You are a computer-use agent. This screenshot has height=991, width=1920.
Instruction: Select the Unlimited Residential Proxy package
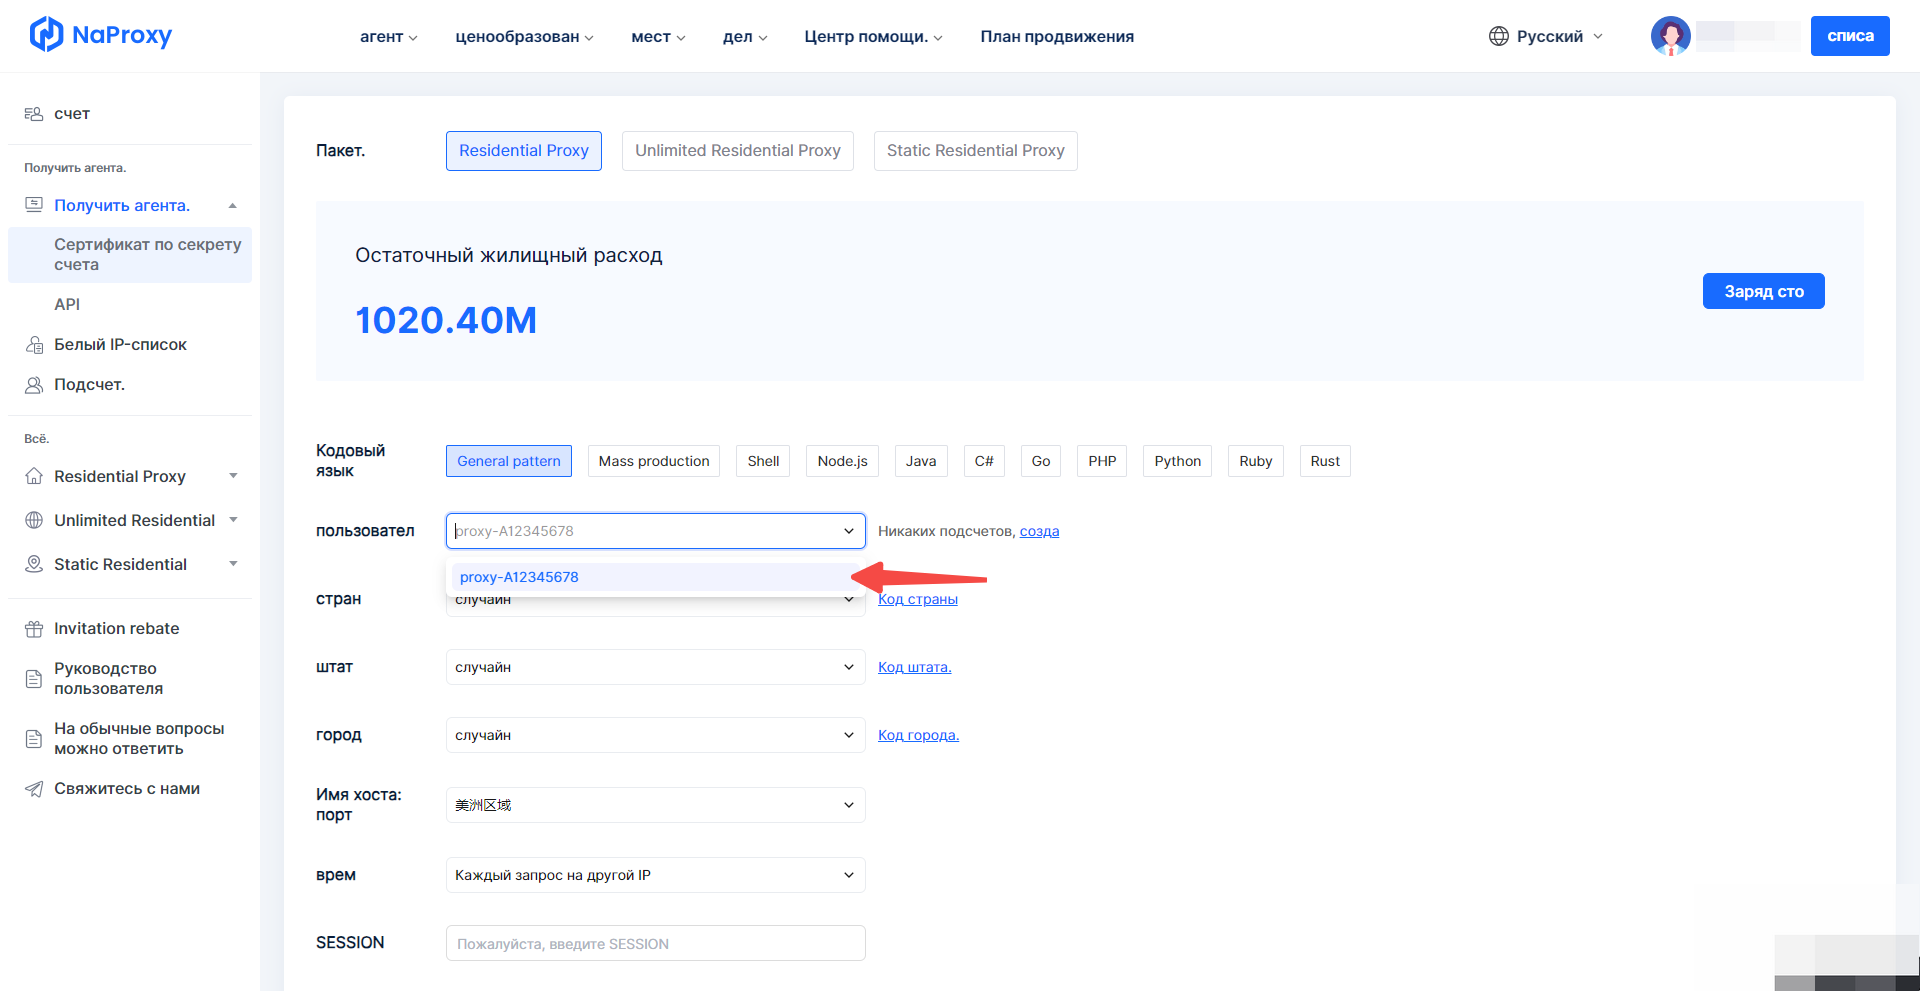737,151
